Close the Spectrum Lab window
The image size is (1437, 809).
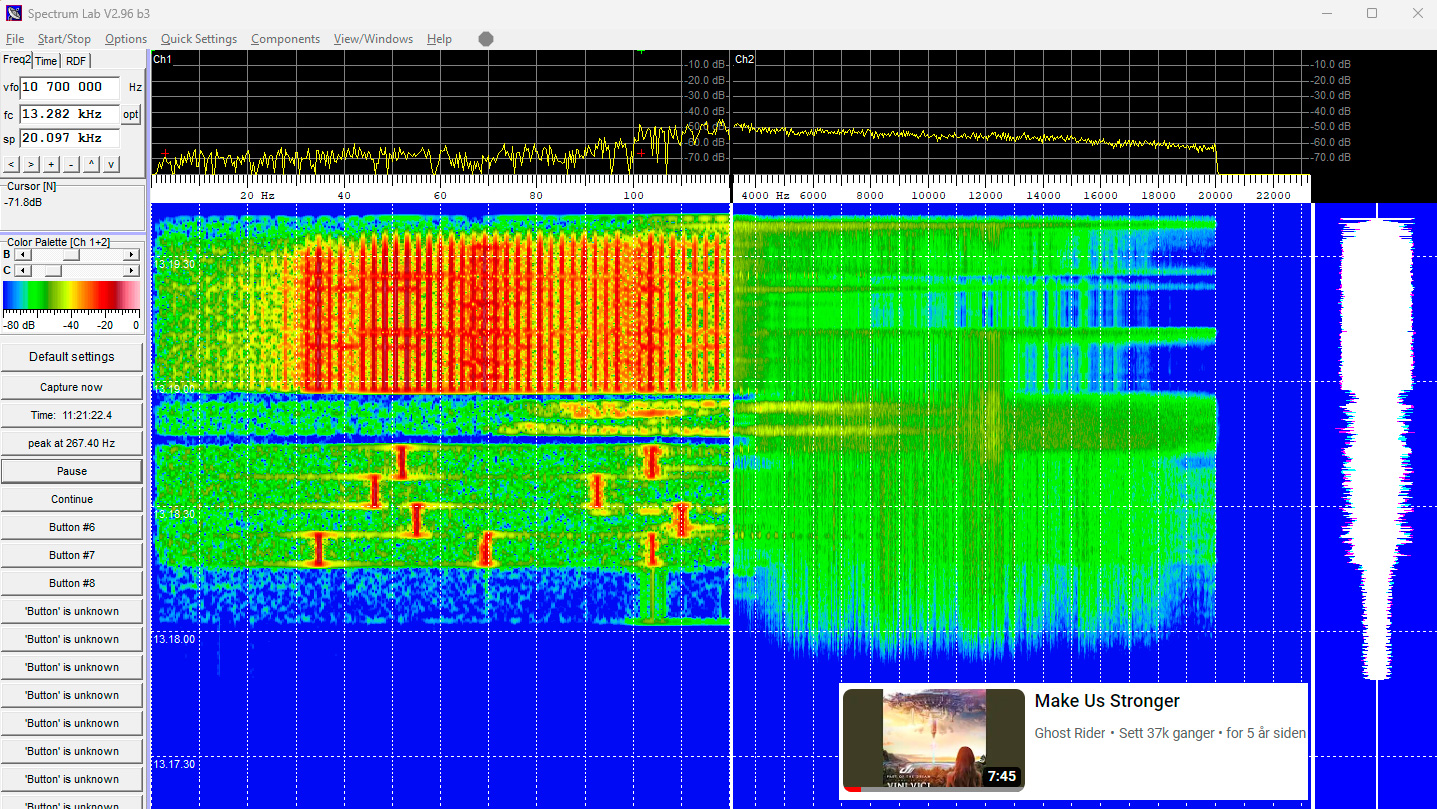(x=1416, y=13)
